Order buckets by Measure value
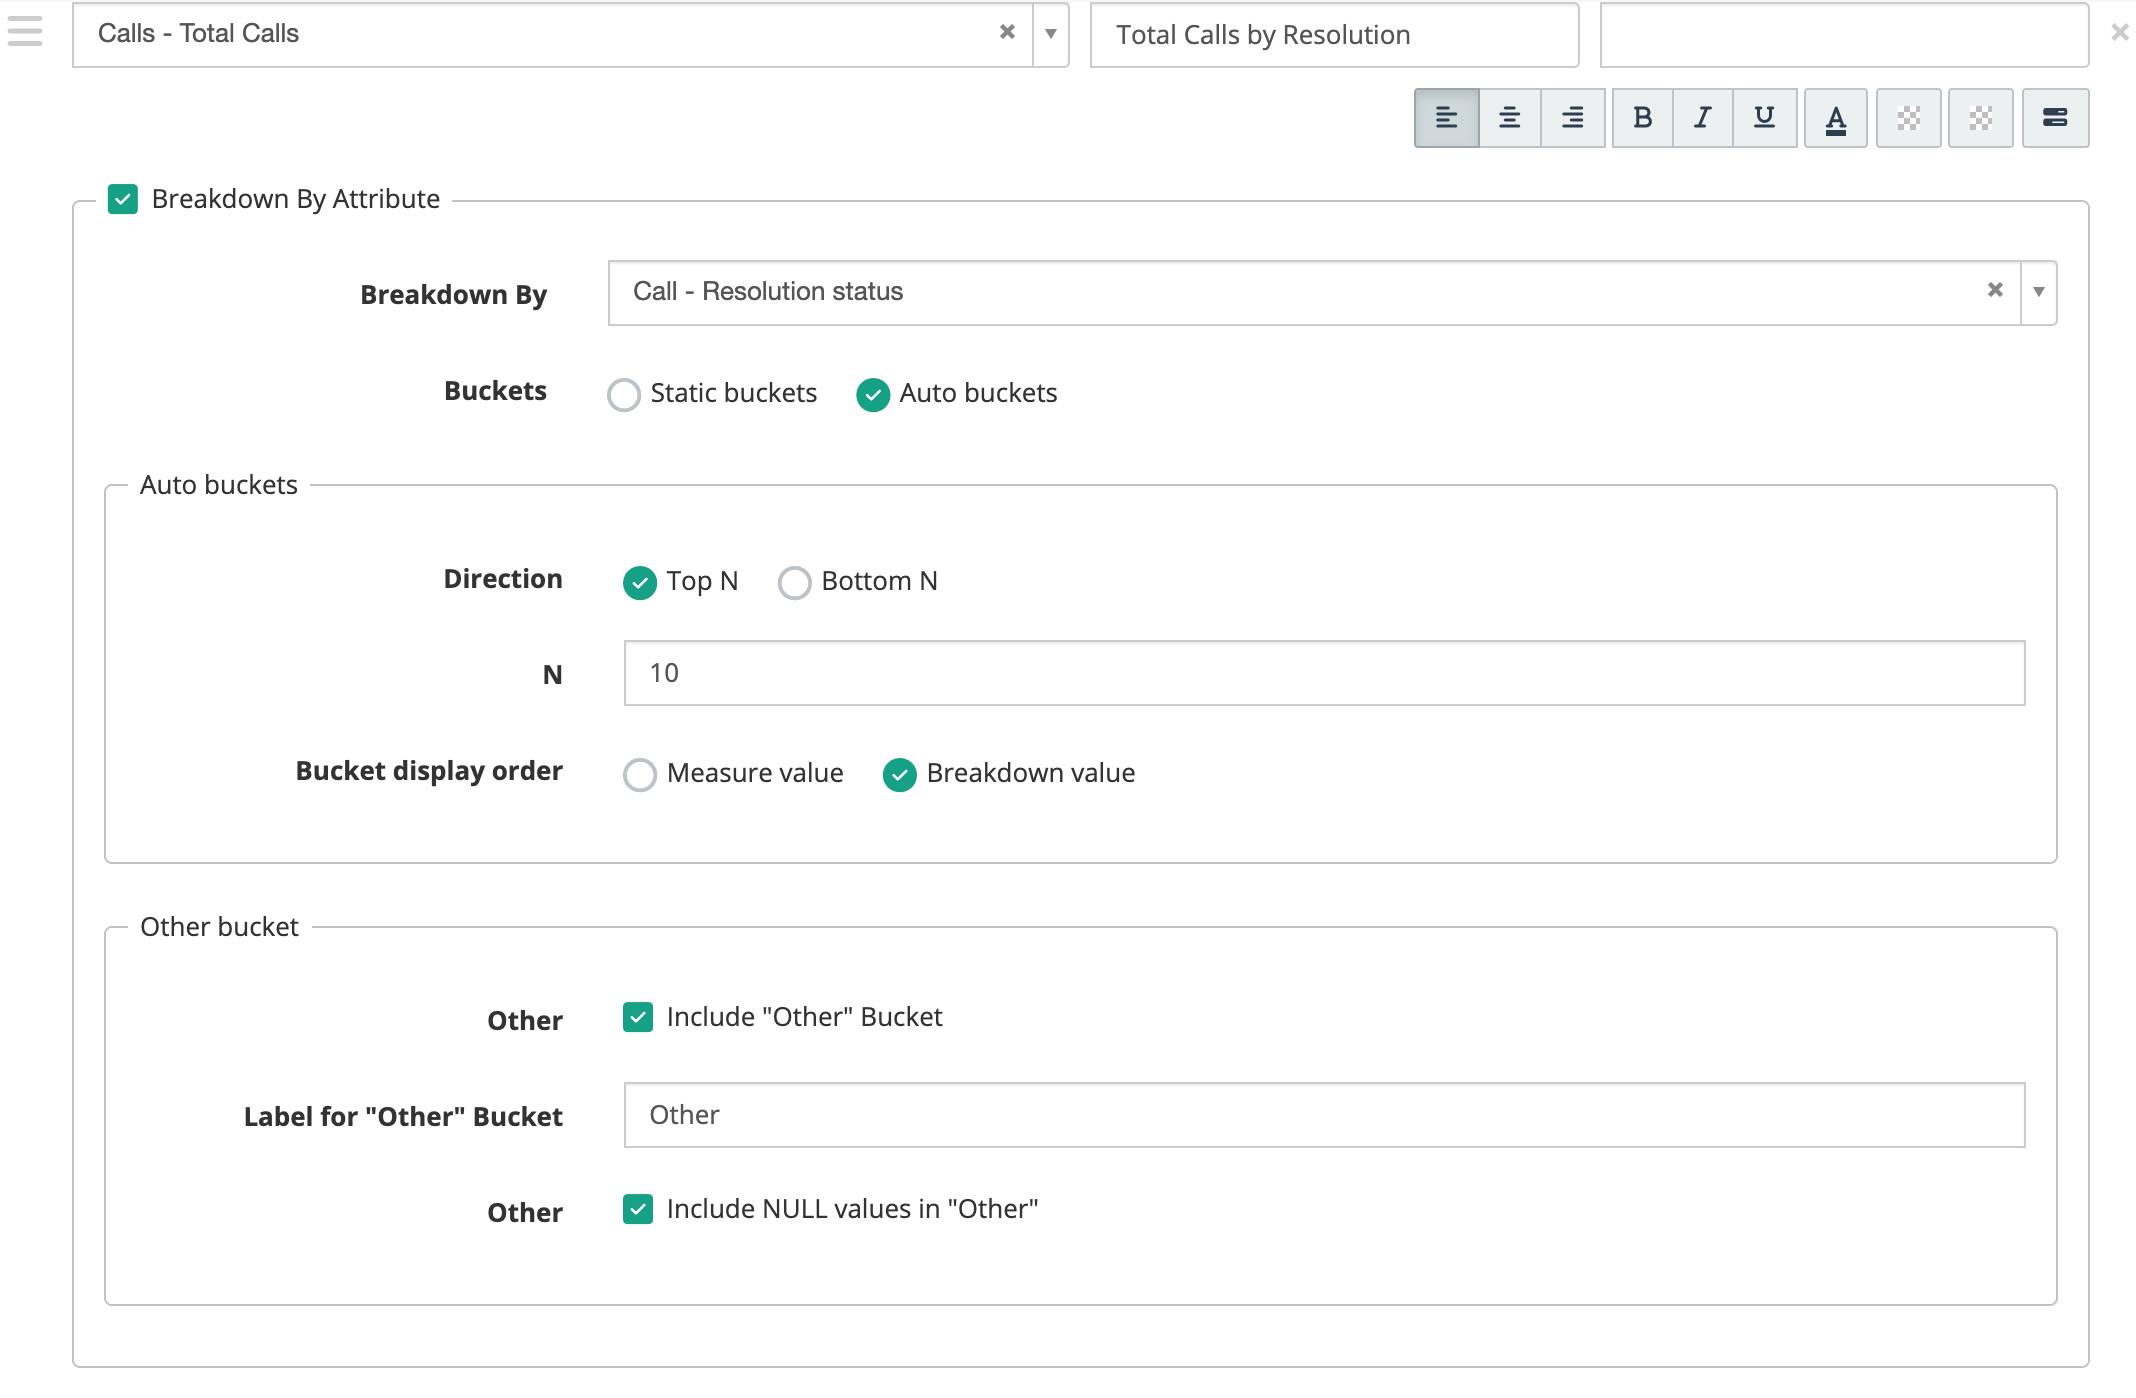 pos(640,774)
